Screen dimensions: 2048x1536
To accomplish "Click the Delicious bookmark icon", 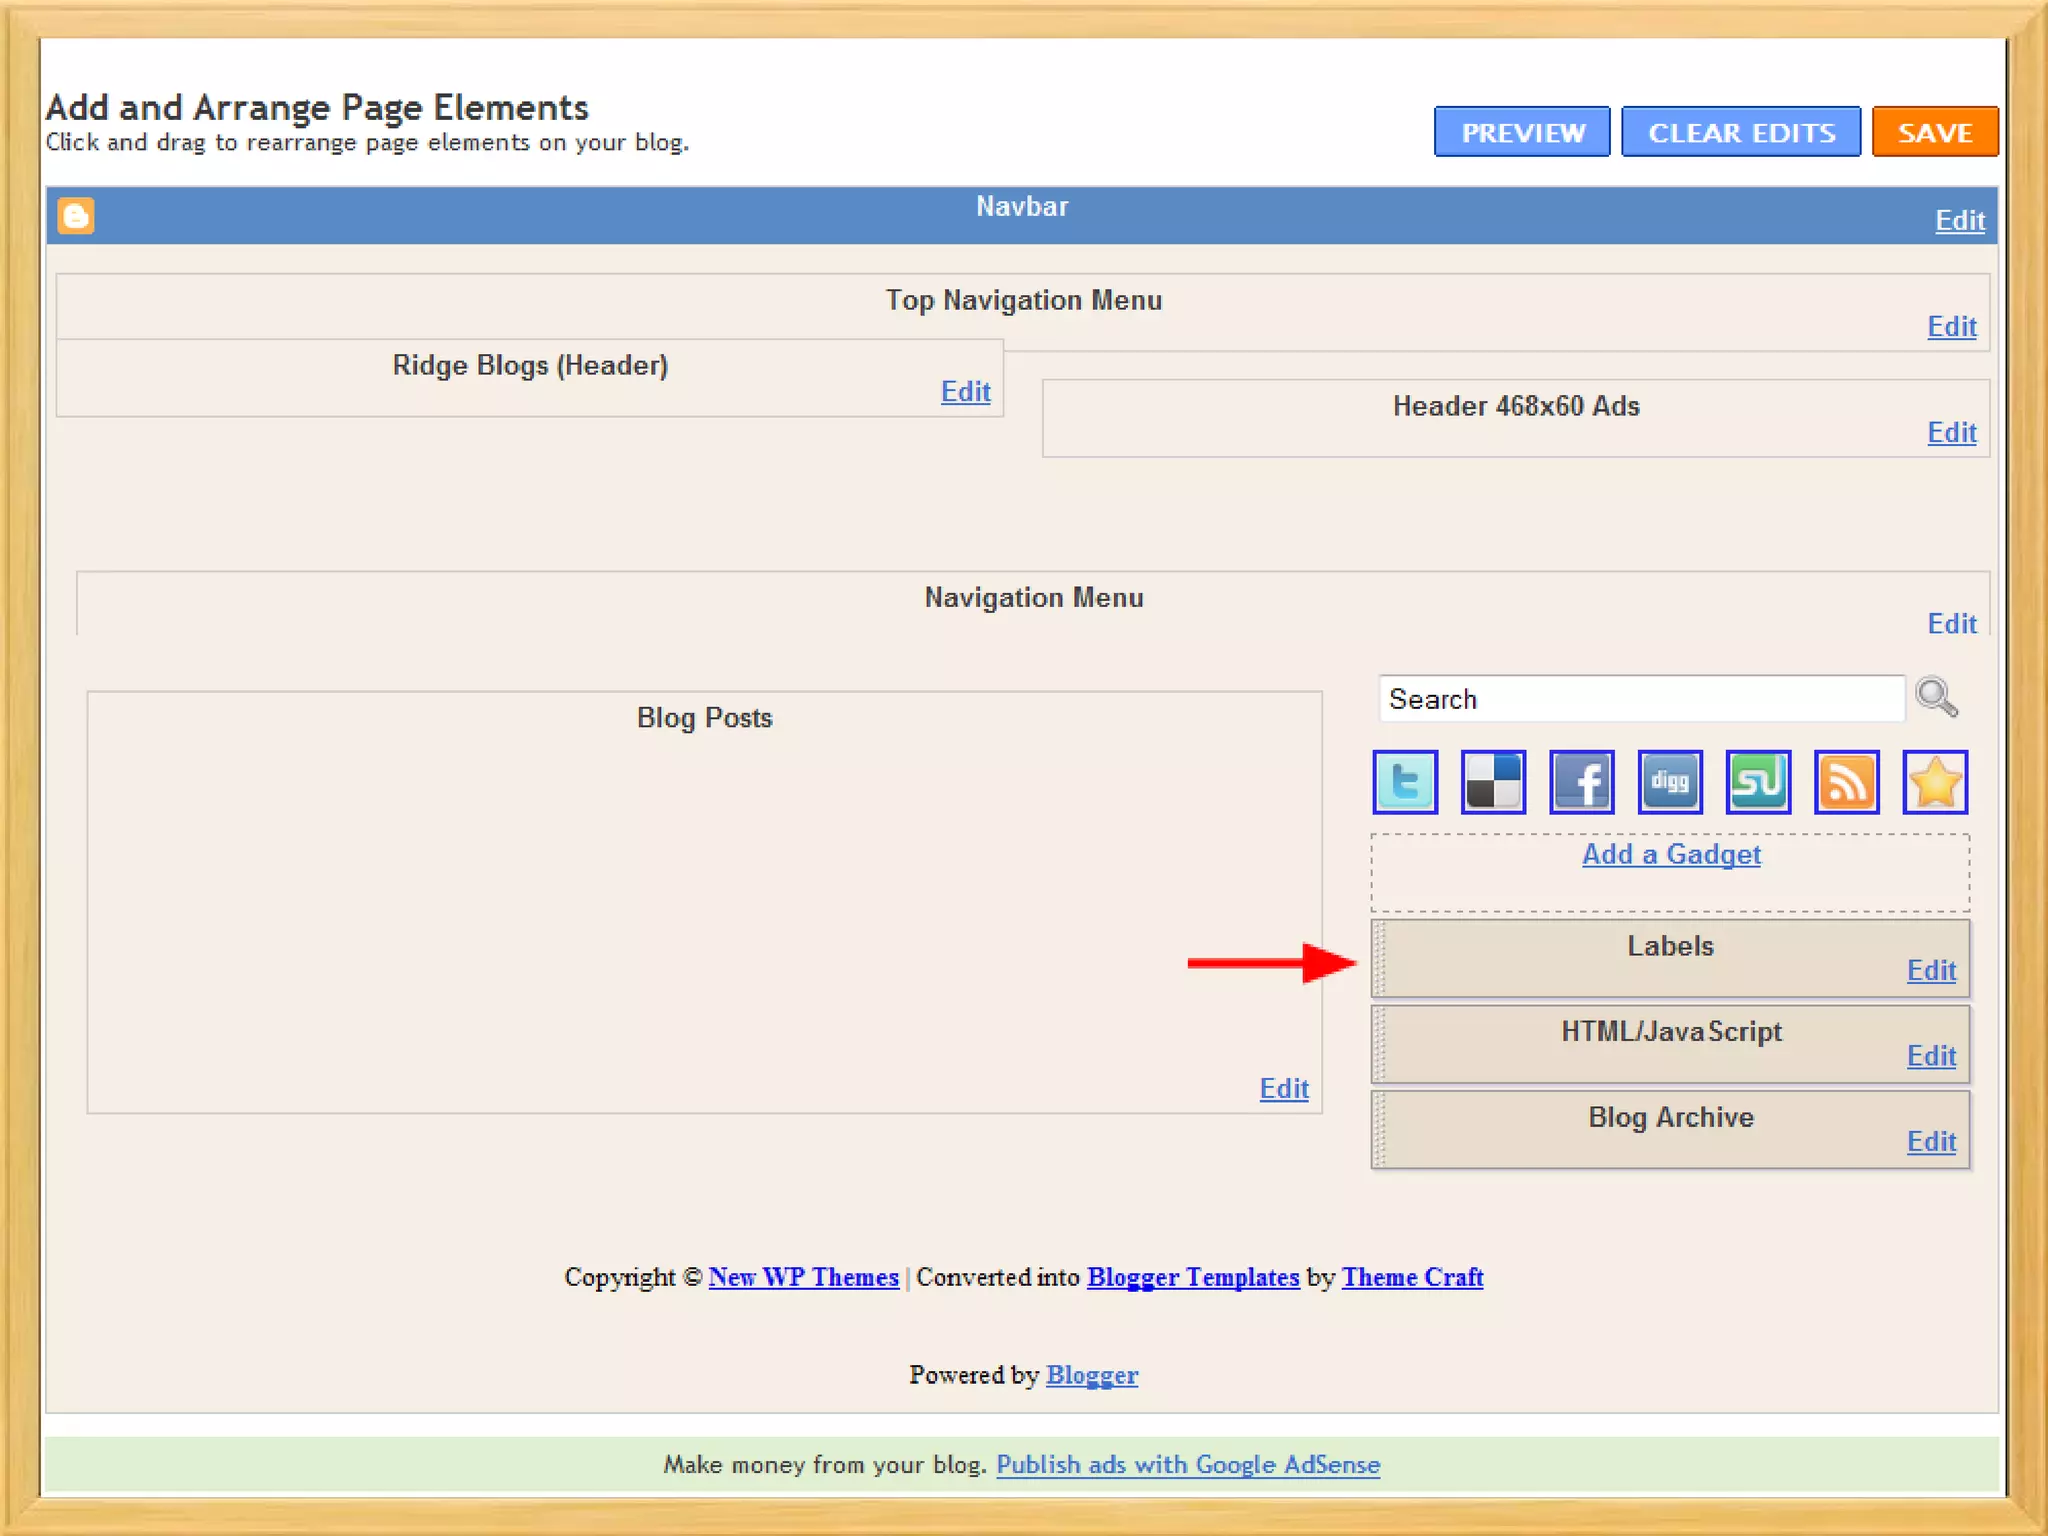I will pos(1493,782).
